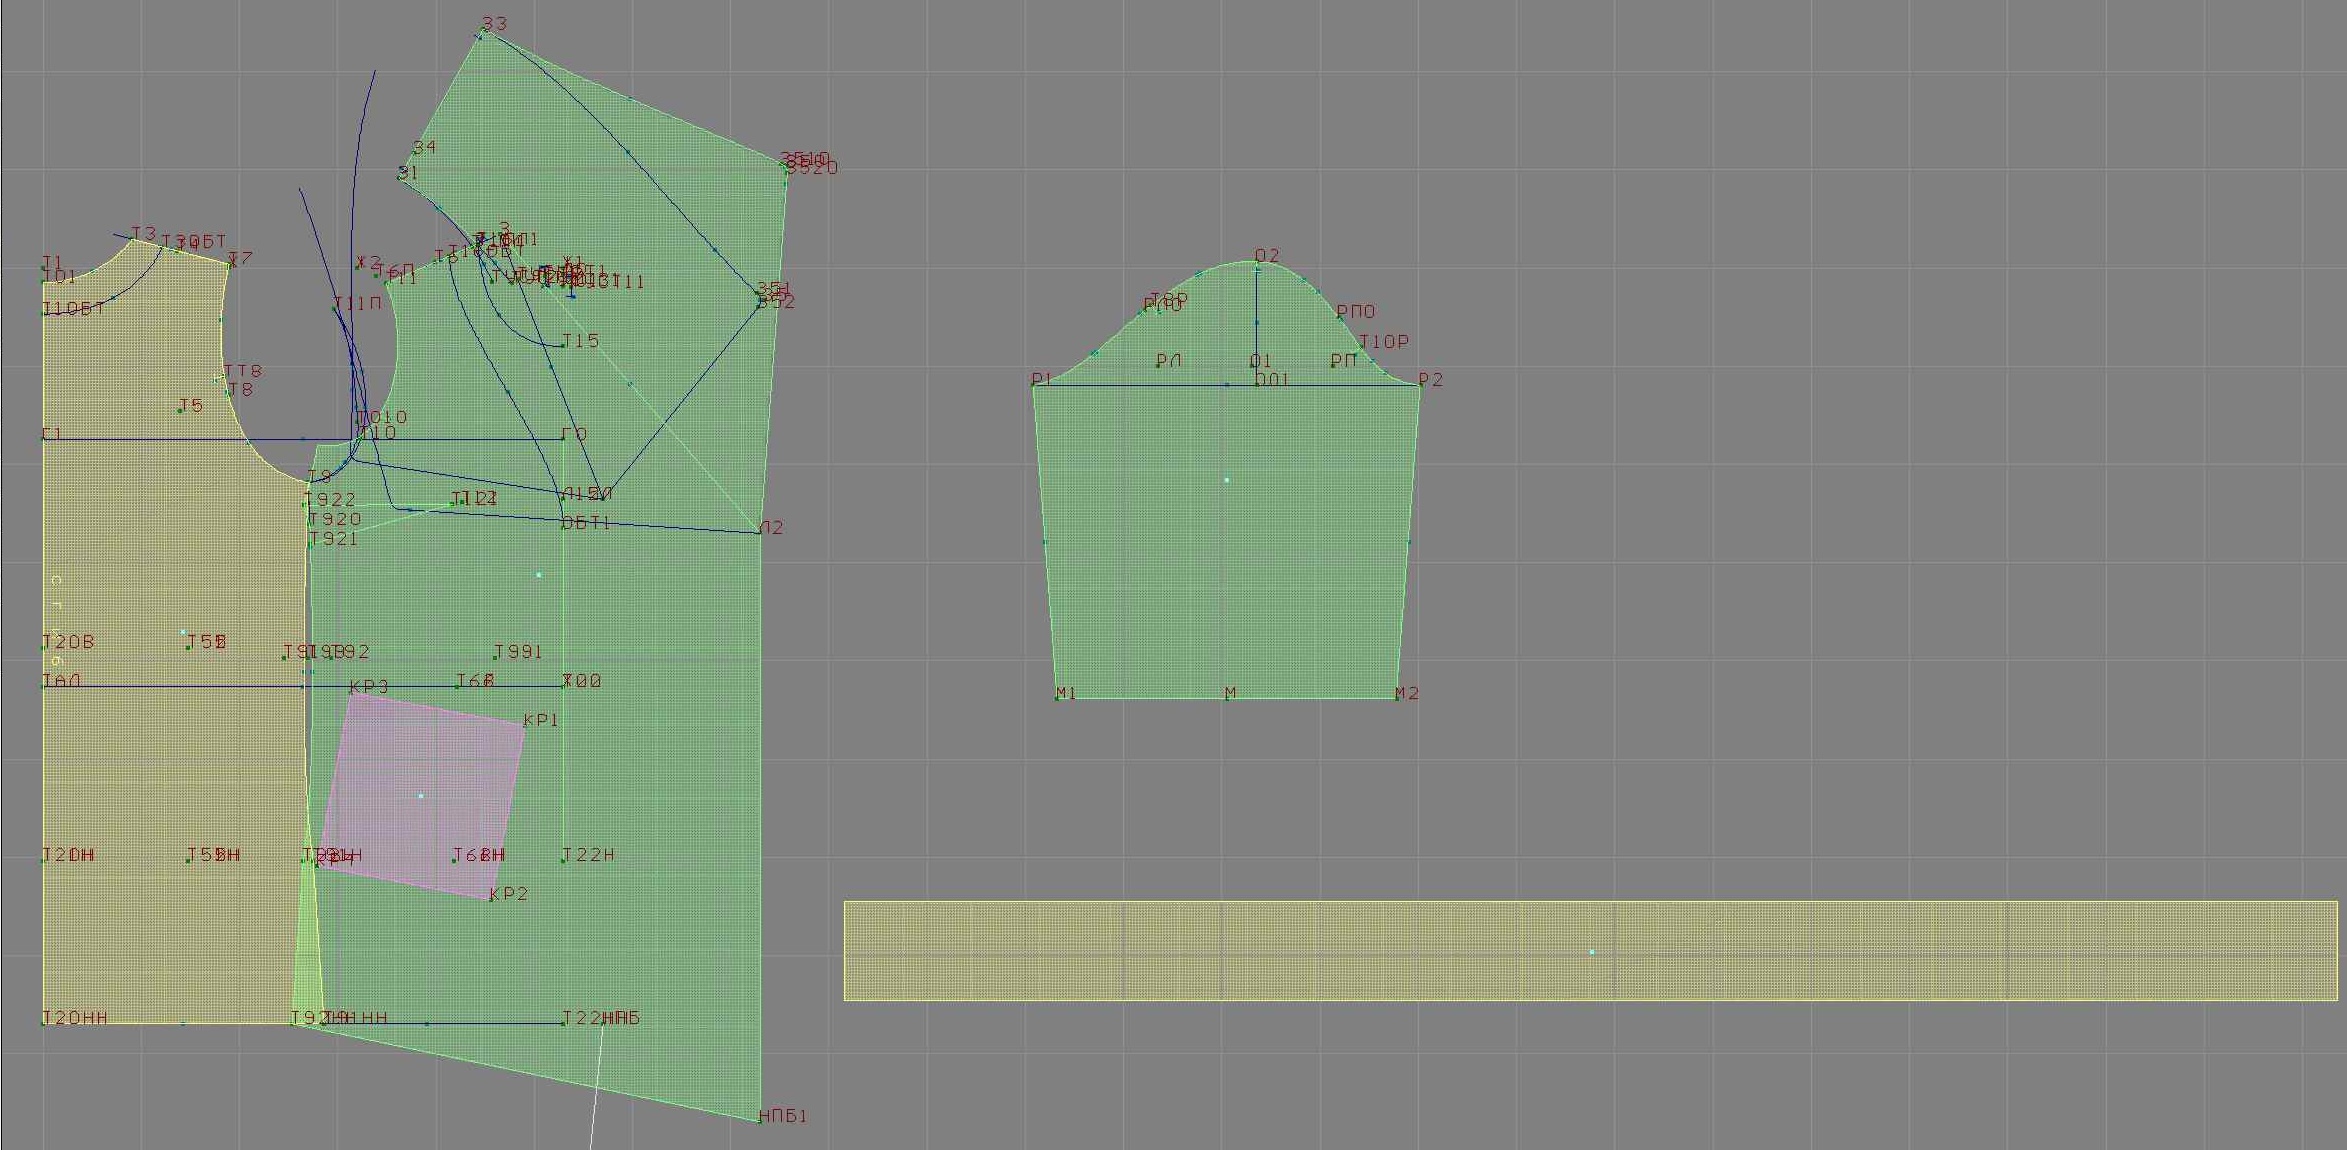The width and height of the screenshot is (2347, 1150).
Task: Click point О2 at sleeve cap top
Action: click(x=1257, y=264)
